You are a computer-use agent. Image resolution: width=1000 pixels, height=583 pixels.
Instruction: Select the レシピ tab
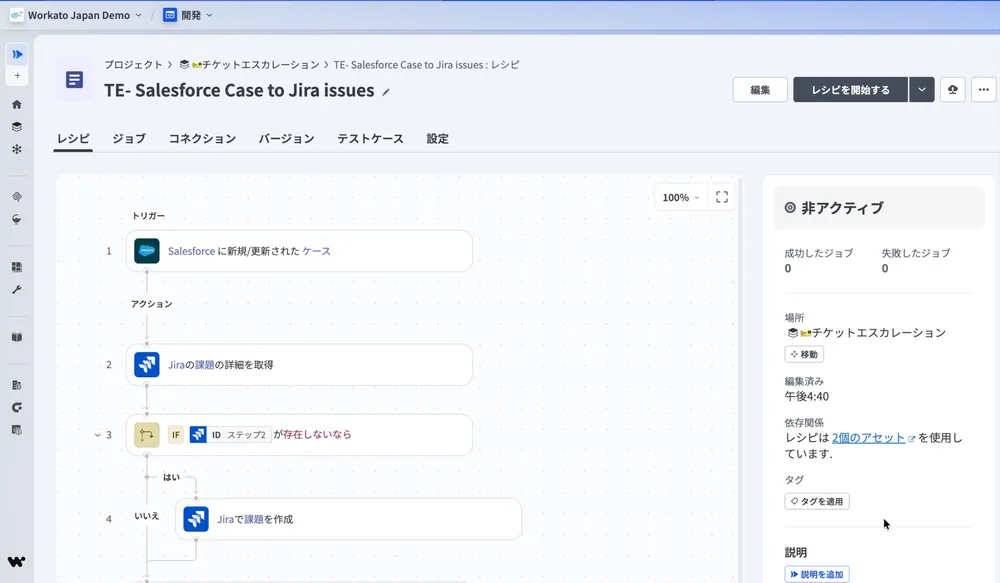coord(73,138)
